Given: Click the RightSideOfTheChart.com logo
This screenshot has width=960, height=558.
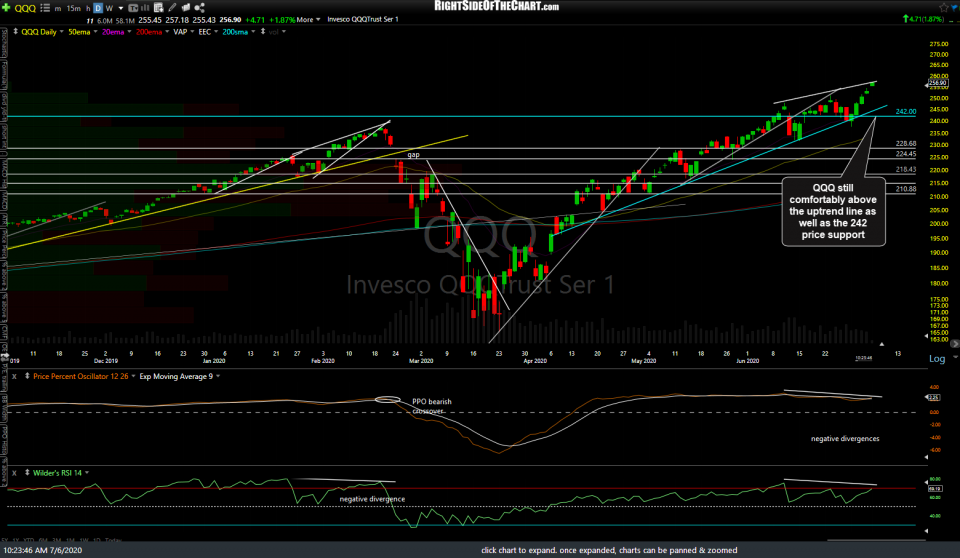Looking at the screenshot, I should point(496,6).
